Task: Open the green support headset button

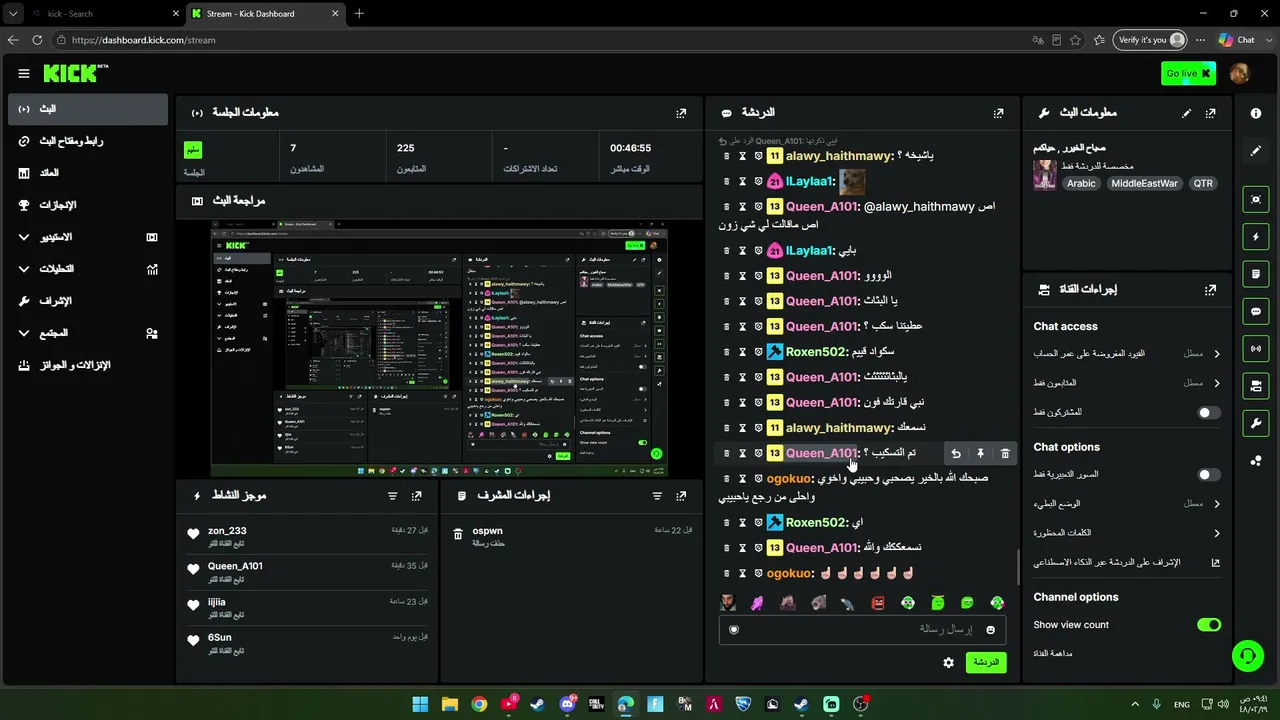Action: point(1247,656)
